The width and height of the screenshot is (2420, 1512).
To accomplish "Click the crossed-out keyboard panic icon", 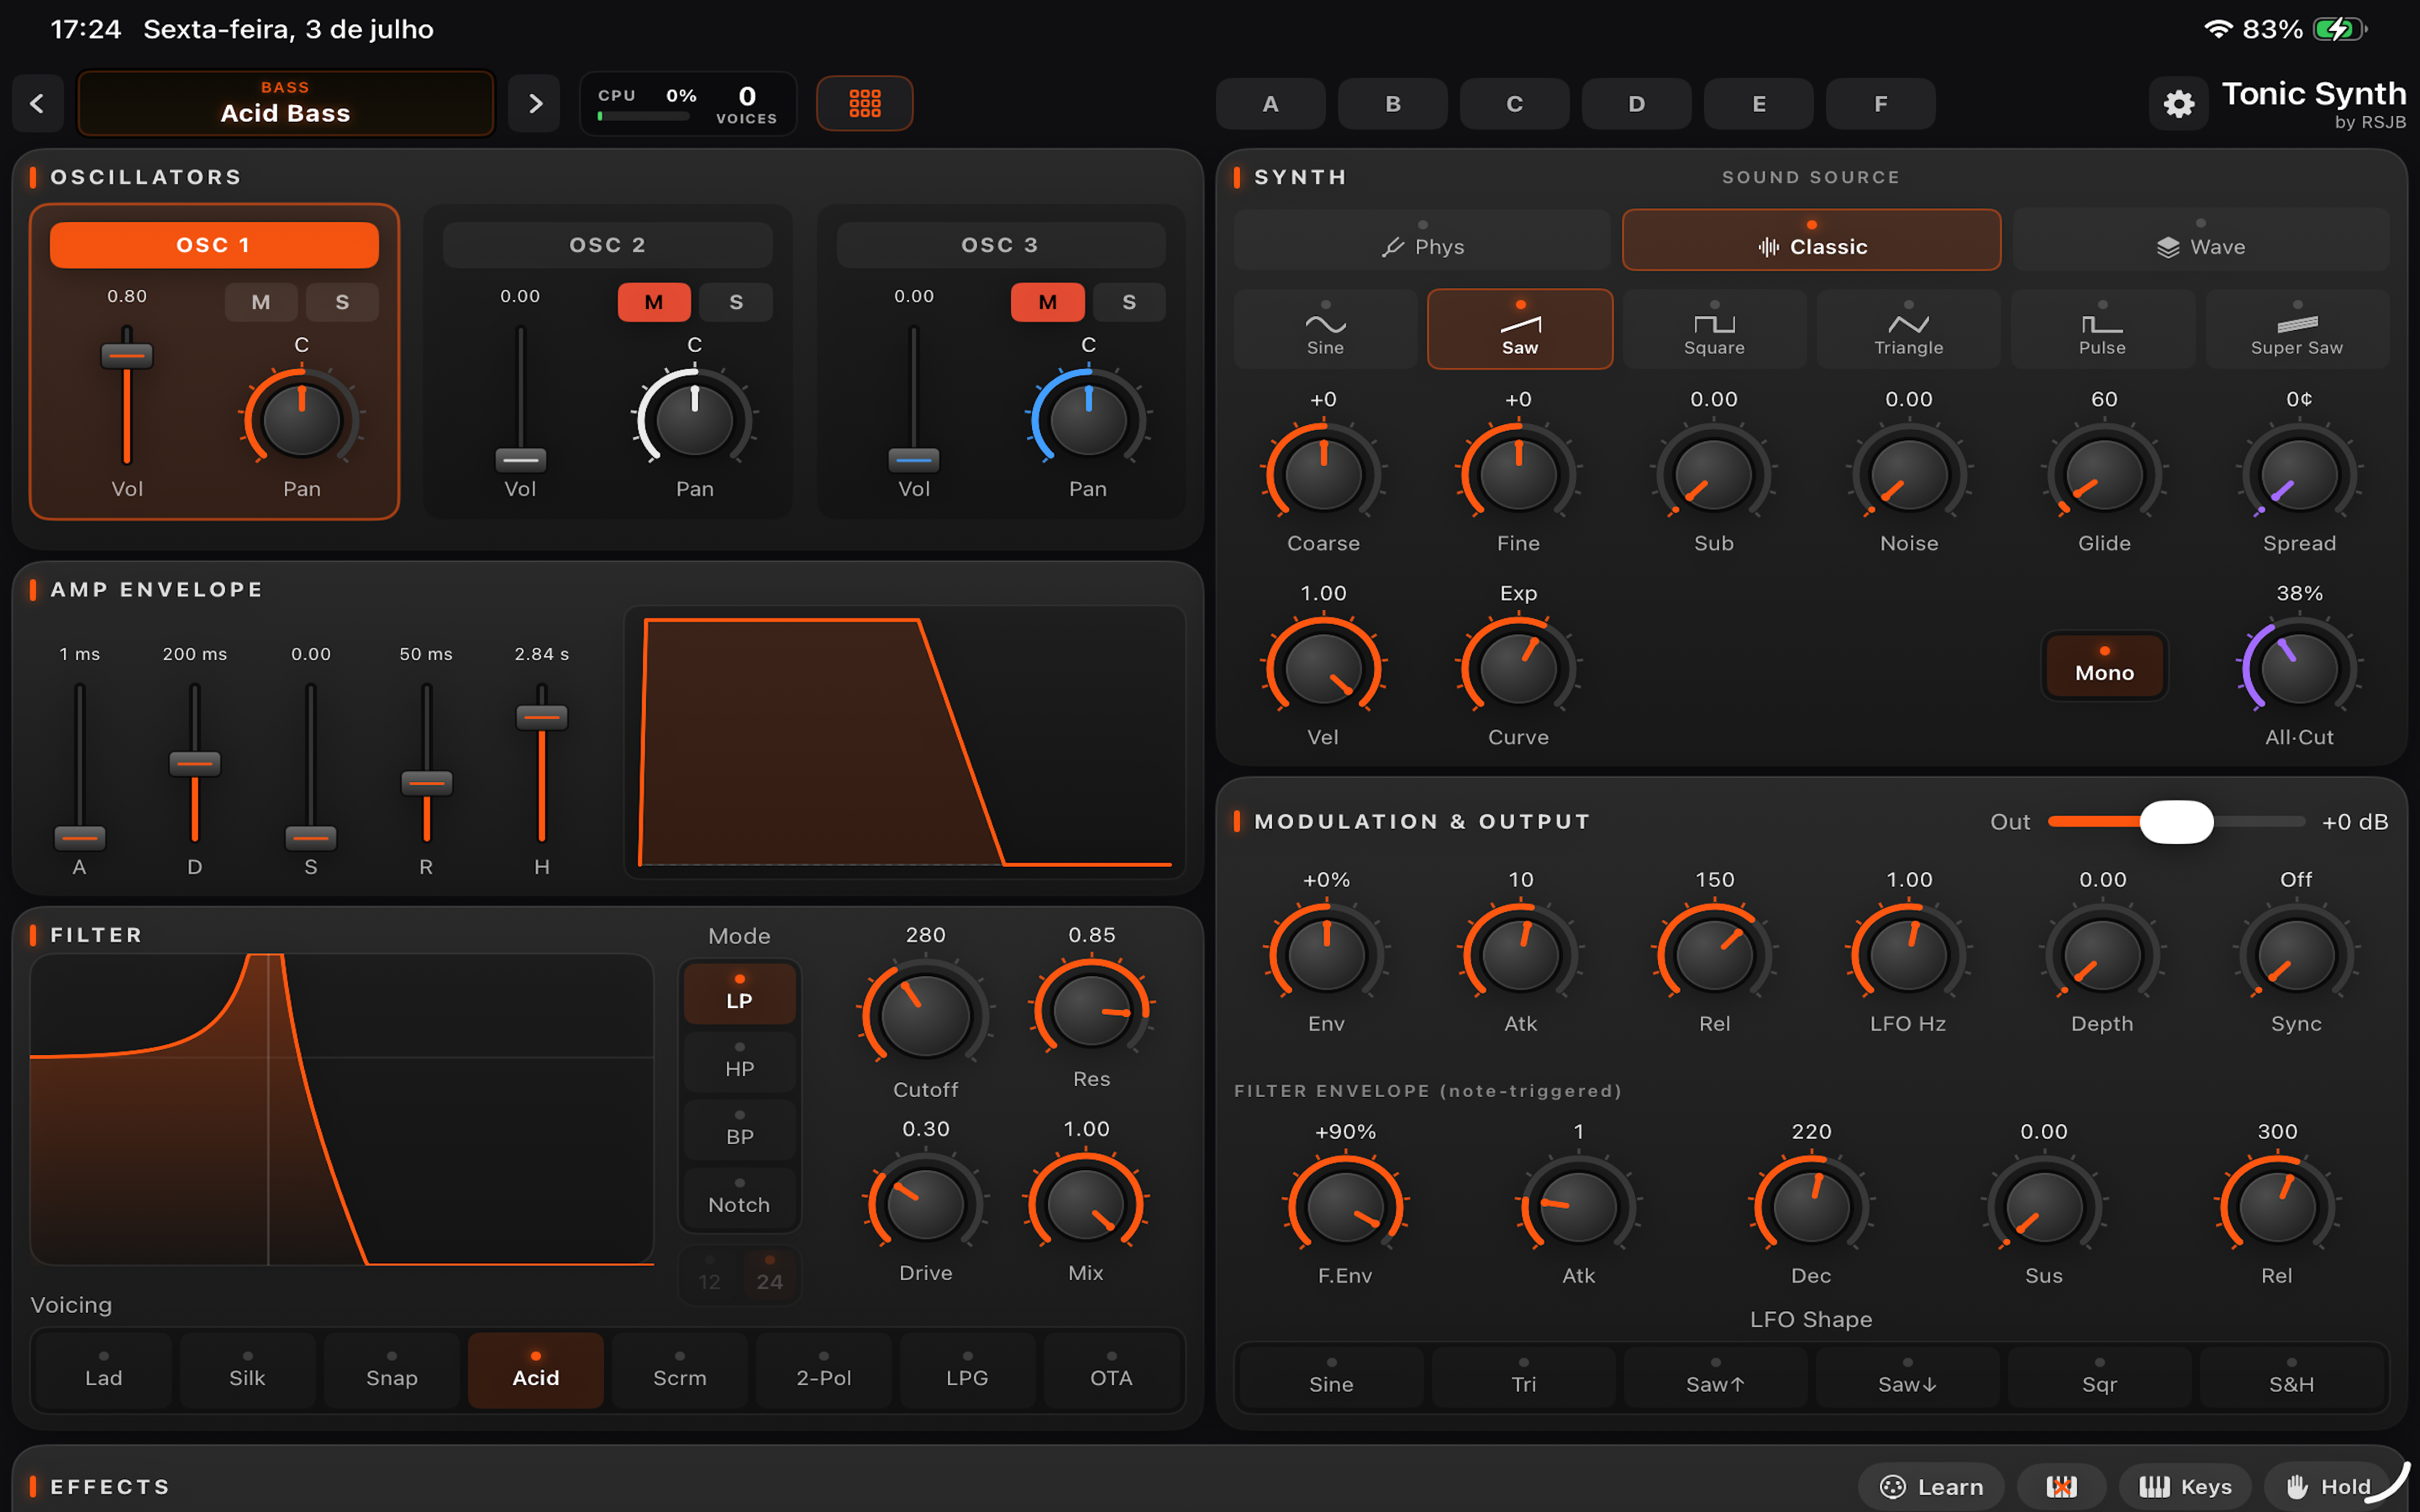I will click(x=2061, y=1486).
